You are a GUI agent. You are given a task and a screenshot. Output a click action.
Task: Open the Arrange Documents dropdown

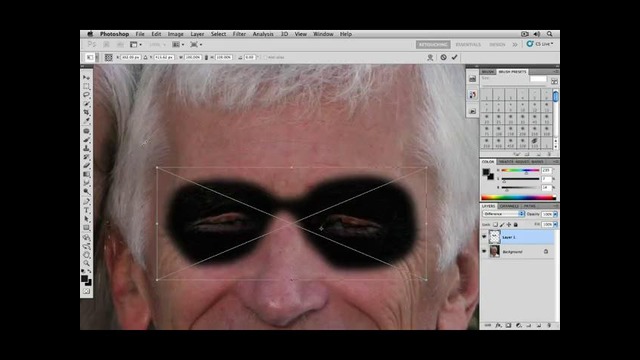coord(178,44)
